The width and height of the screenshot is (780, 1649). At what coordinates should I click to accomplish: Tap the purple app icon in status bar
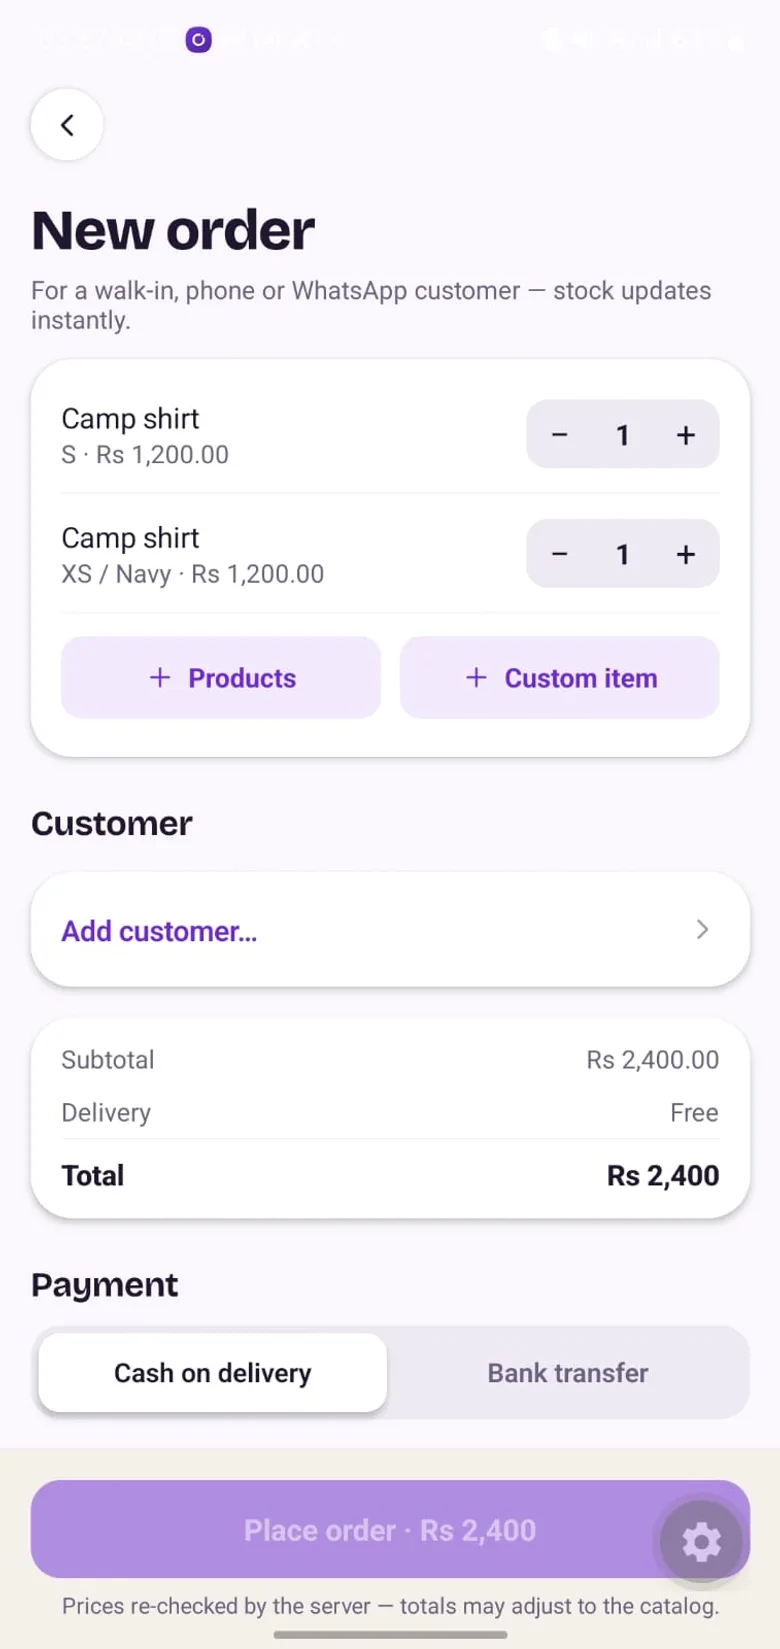click(x=199, y=40)
